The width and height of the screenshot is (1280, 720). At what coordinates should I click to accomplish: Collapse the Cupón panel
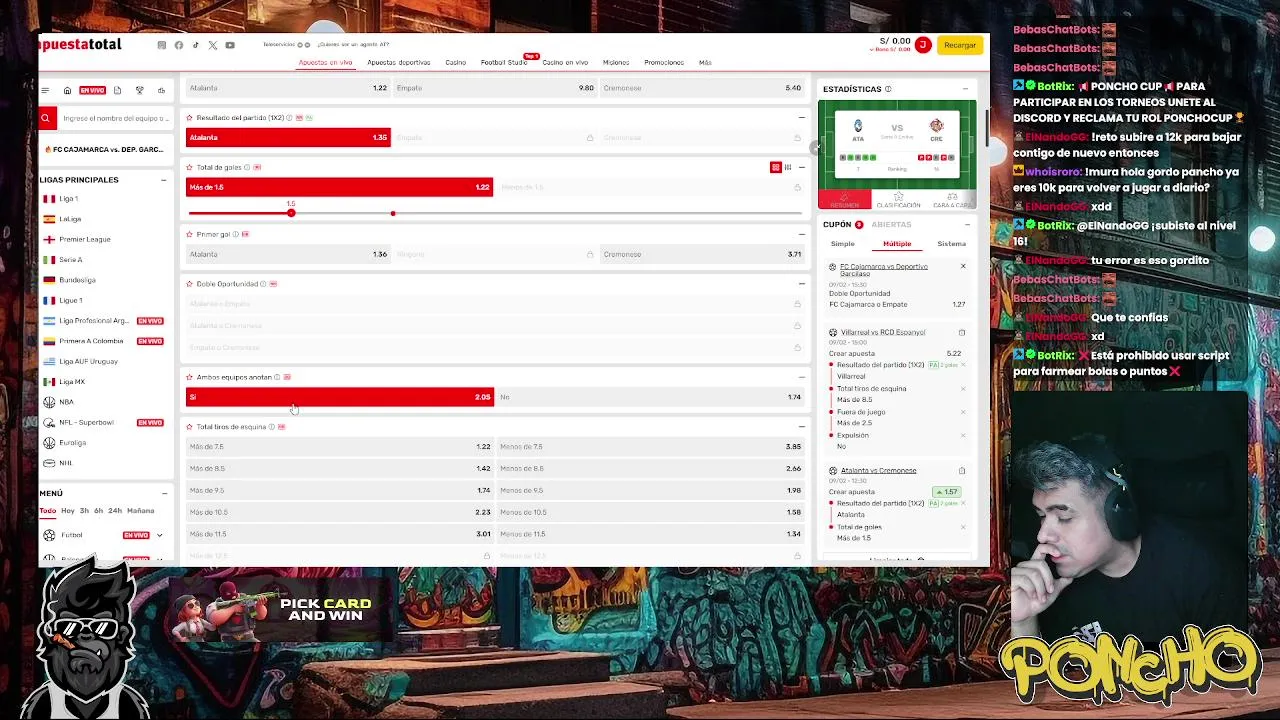[965, 225]
